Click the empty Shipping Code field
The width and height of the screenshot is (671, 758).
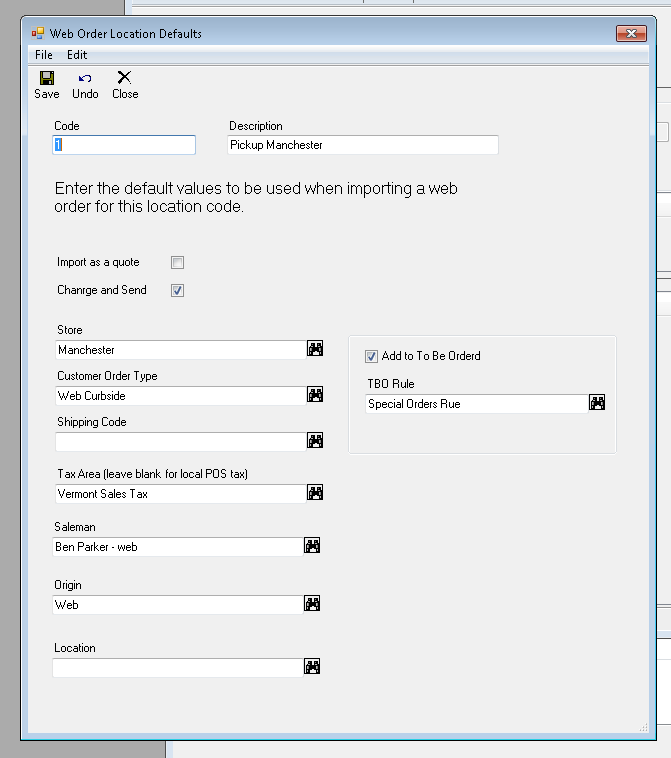coord(181,442)
